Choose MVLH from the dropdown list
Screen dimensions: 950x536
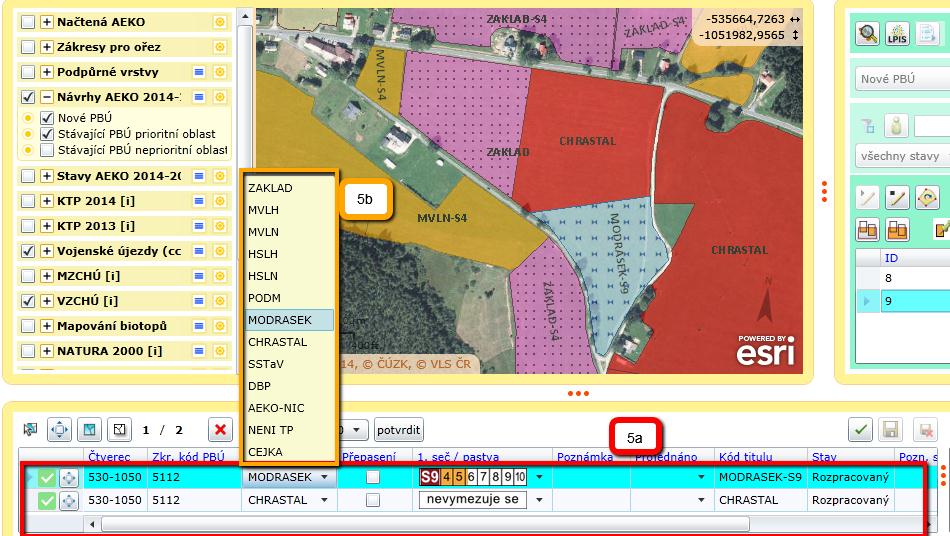(289, 210)
